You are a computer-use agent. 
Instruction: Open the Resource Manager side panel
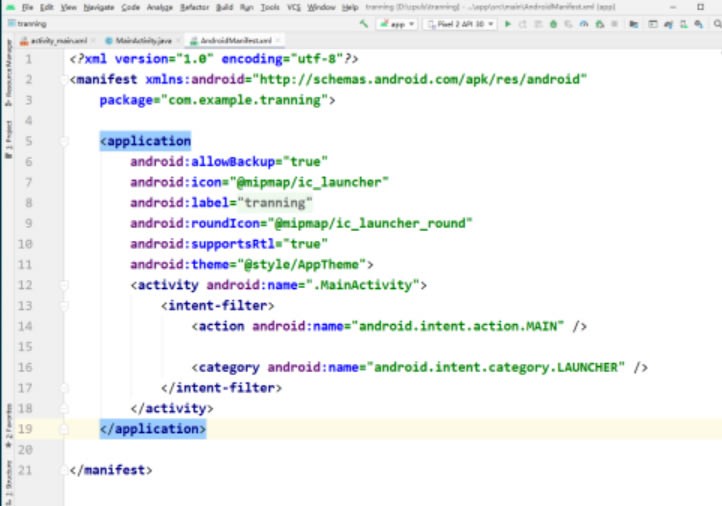(8, 72)
